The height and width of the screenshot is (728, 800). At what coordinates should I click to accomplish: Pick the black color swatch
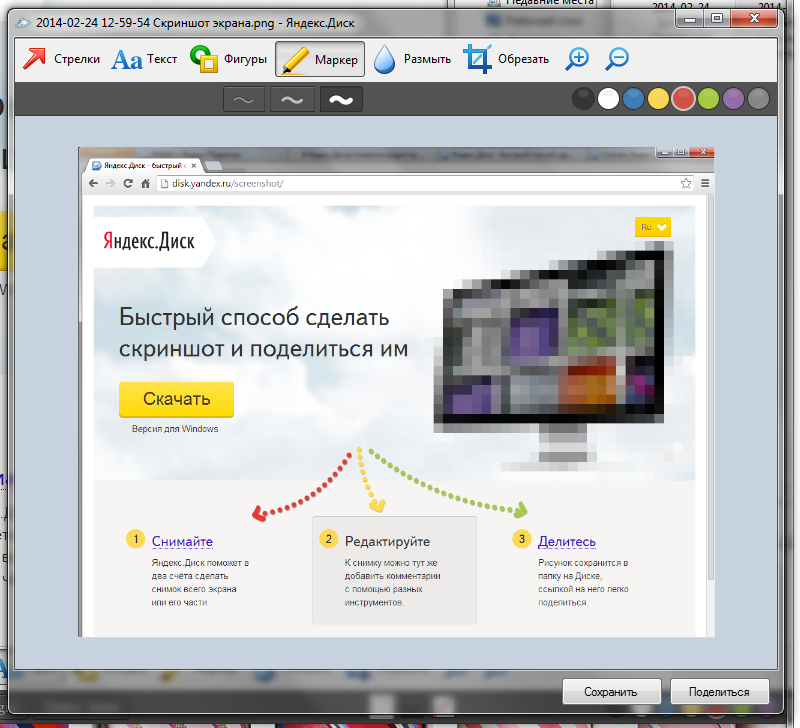[583, 99]
